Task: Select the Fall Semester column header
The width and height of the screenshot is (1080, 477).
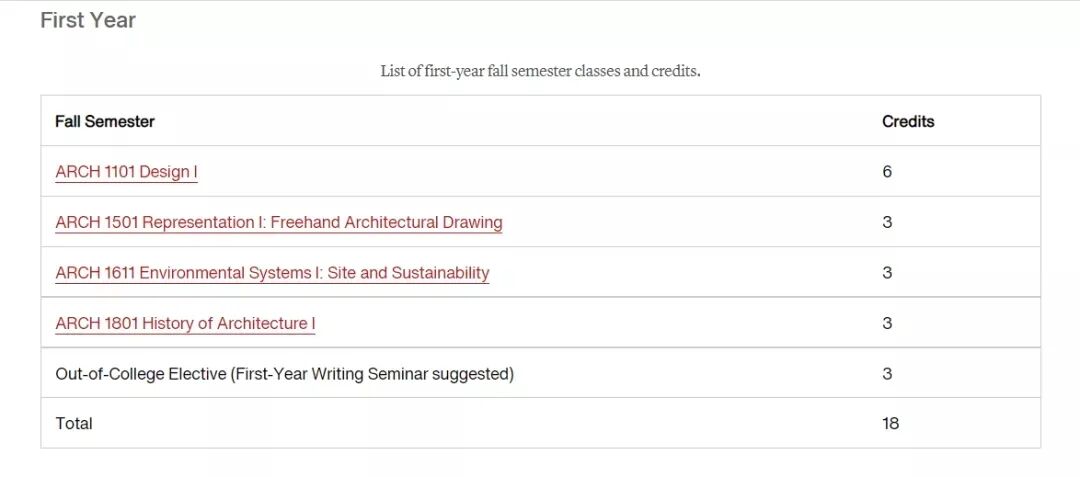Action: coord(105,121)
